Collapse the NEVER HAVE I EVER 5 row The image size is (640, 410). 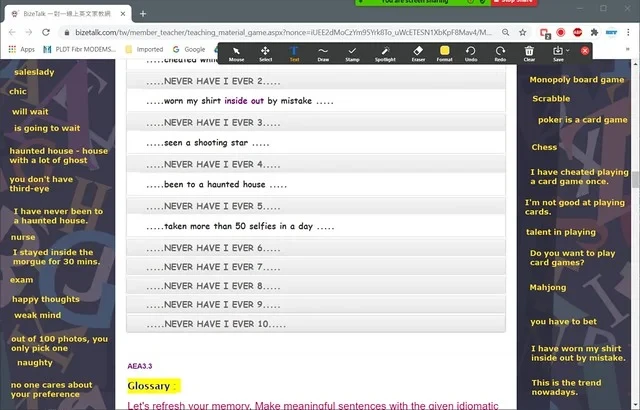pyautogui.click(x=316, y=206)
